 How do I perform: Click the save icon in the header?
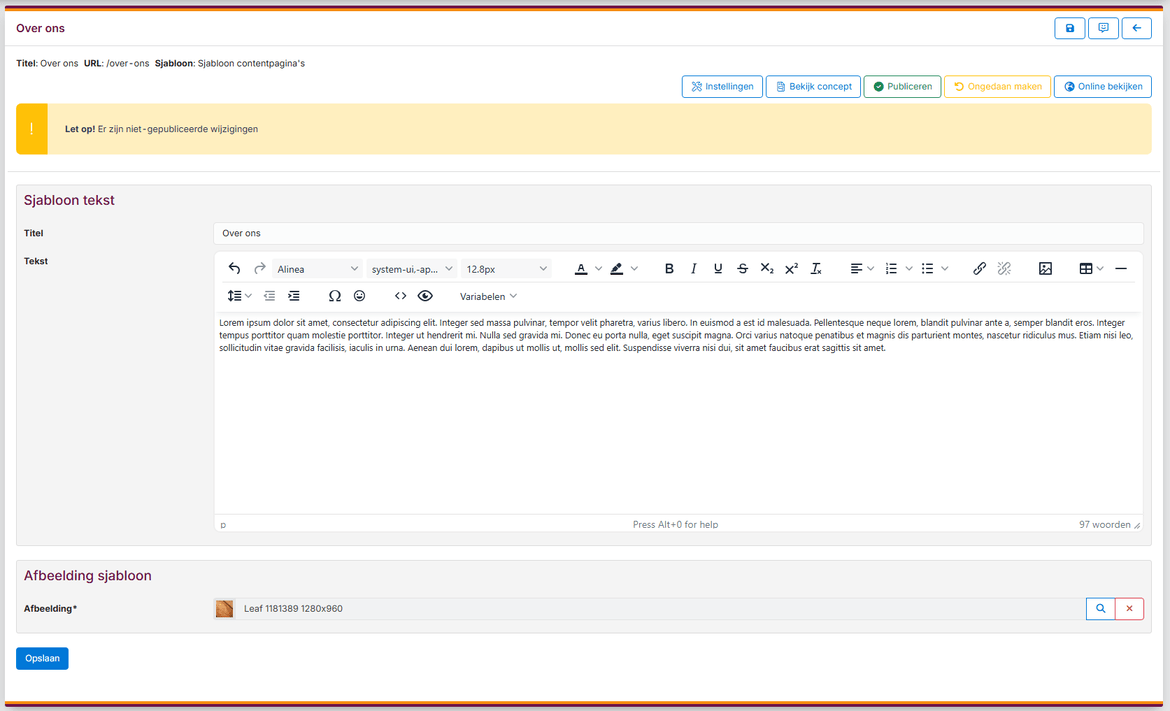pos(1069,29)
